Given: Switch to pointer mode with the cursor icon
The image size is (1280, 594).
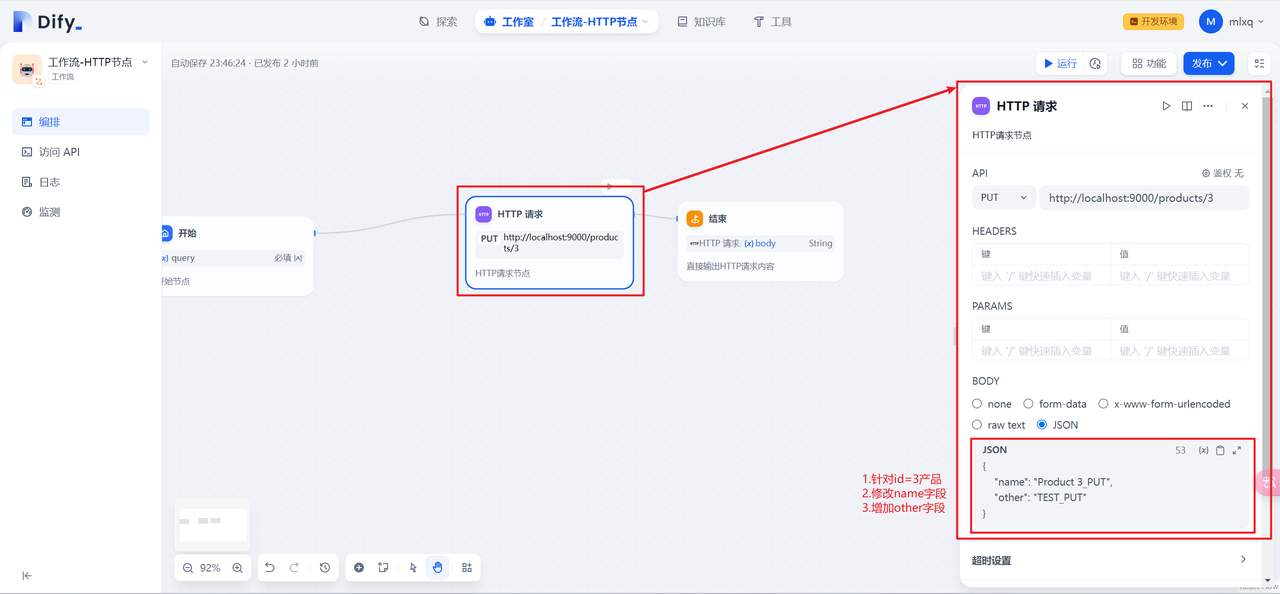Looking at the screenshot, I should [412, 567].
